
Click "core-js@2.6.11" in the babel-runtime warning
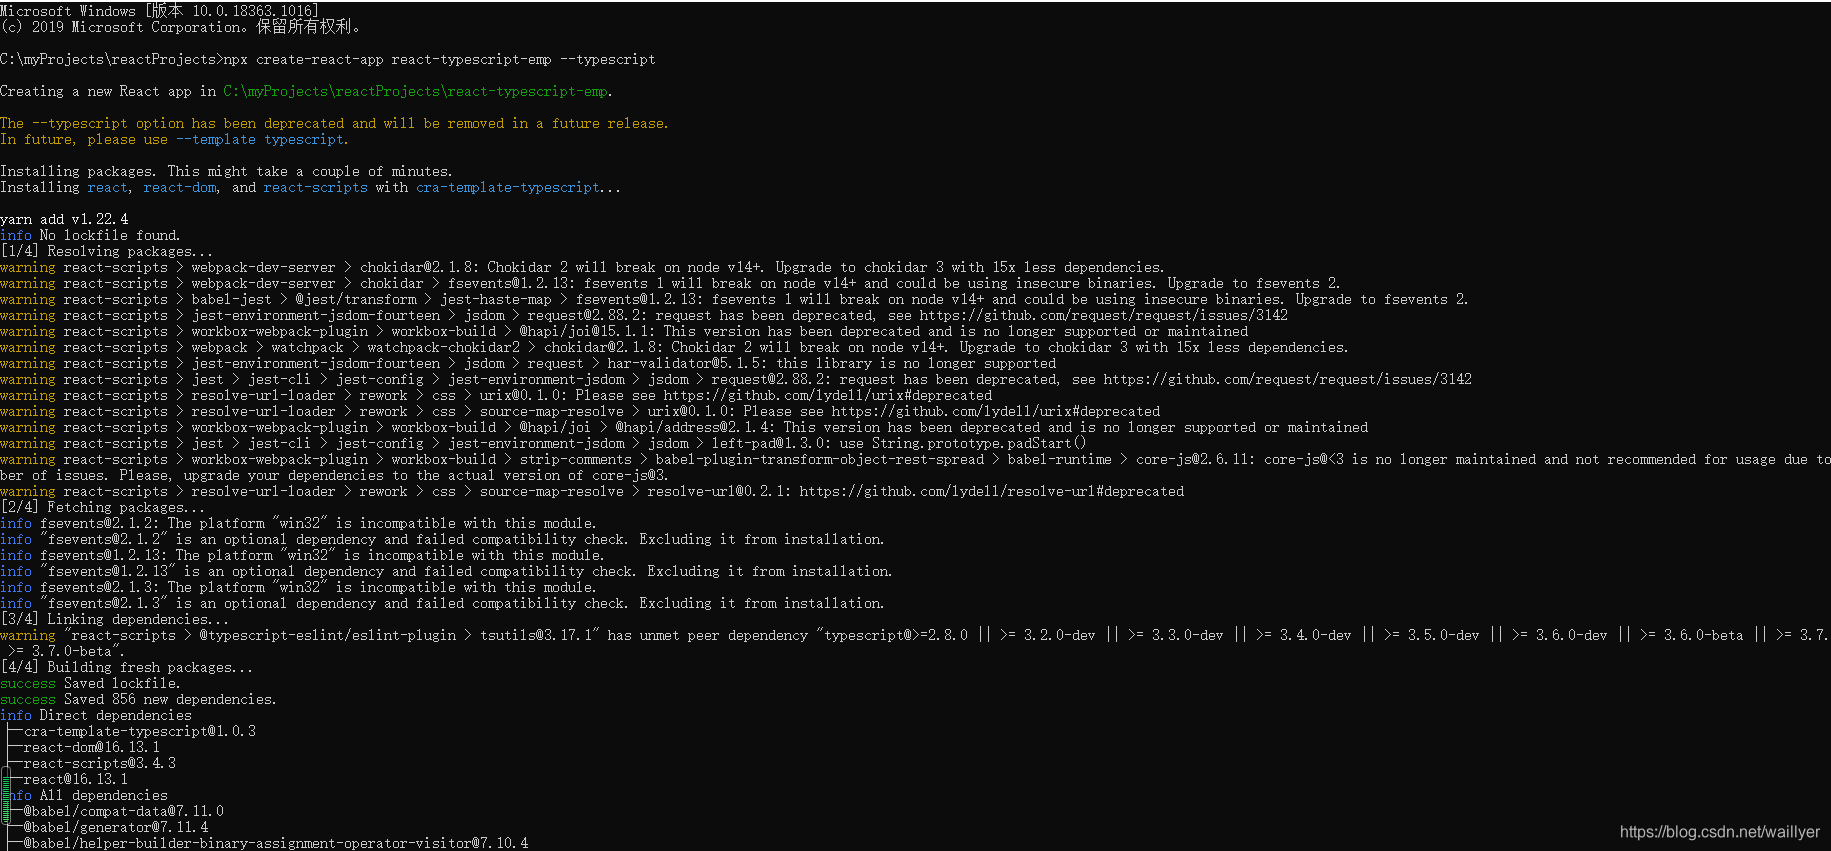coord(1195,459)
